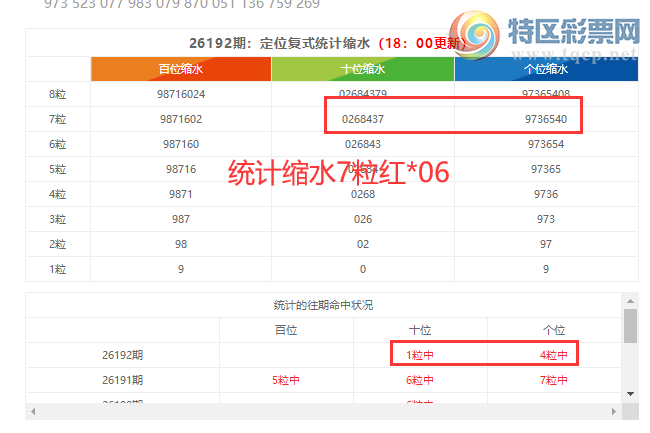Click the 统计的往期命中状况 table title
This screenshot has width=650, height=433.
[x=323, y=305]
